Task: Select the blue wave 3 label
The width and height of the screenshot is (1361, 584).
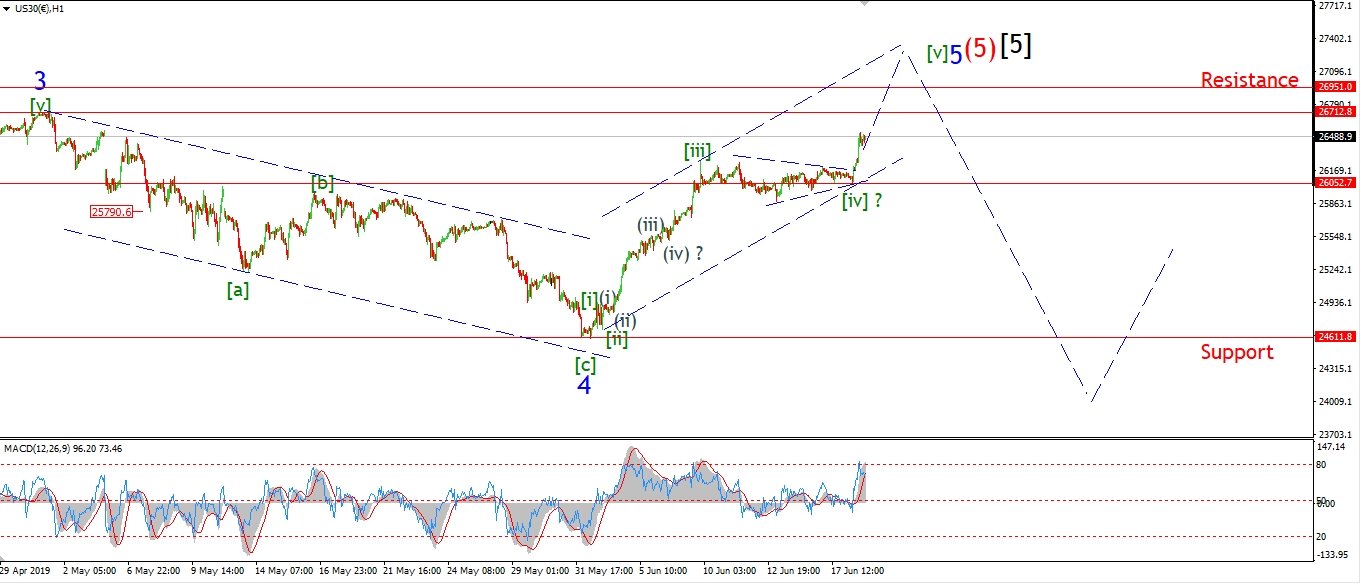Action: pos(40,81)
